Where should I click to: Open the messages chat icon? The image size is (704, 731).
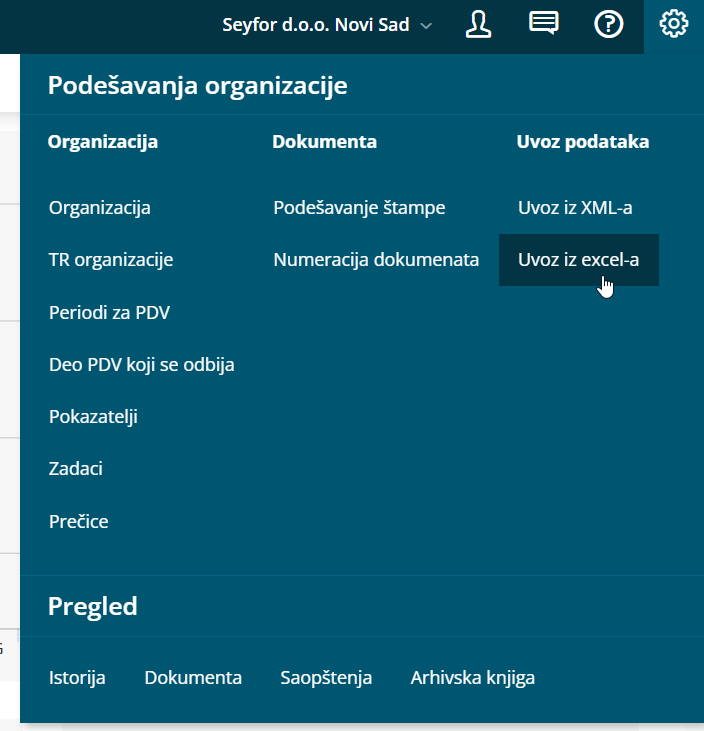[x=544, y=23]
